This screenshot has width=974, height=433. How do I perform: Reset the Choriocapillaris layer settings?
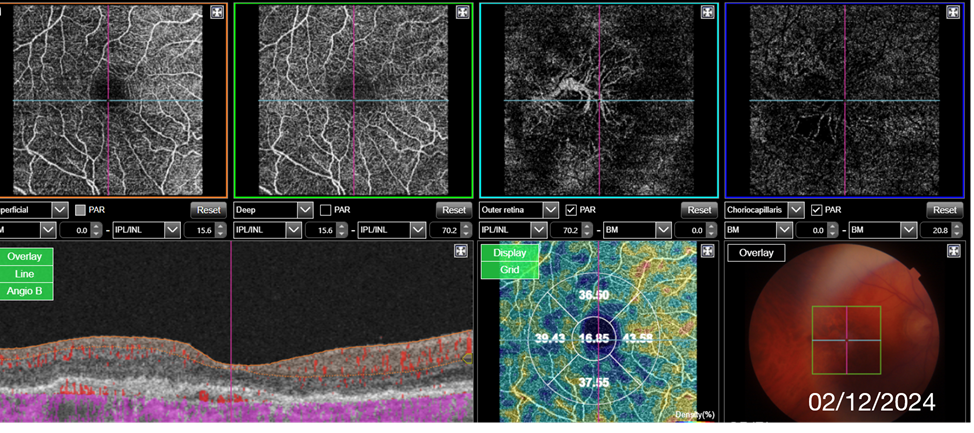coord(944,210)
